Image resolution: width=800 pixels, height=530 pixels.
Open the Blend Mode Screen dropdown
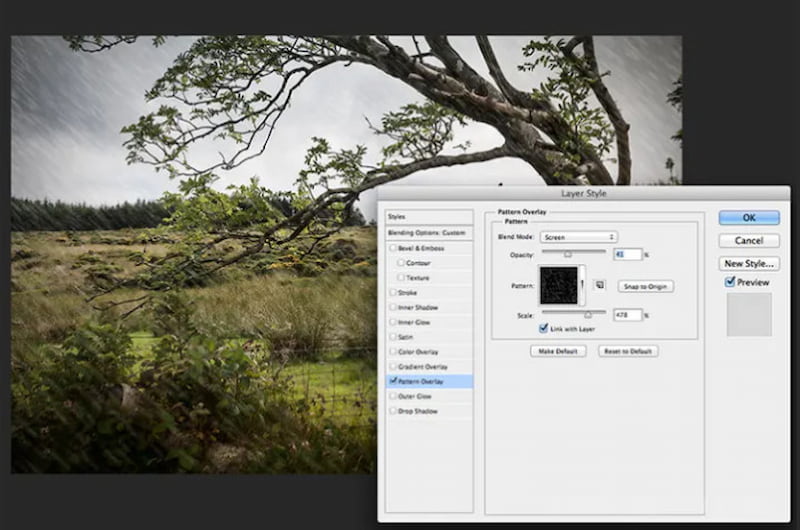tap(579, 237)
